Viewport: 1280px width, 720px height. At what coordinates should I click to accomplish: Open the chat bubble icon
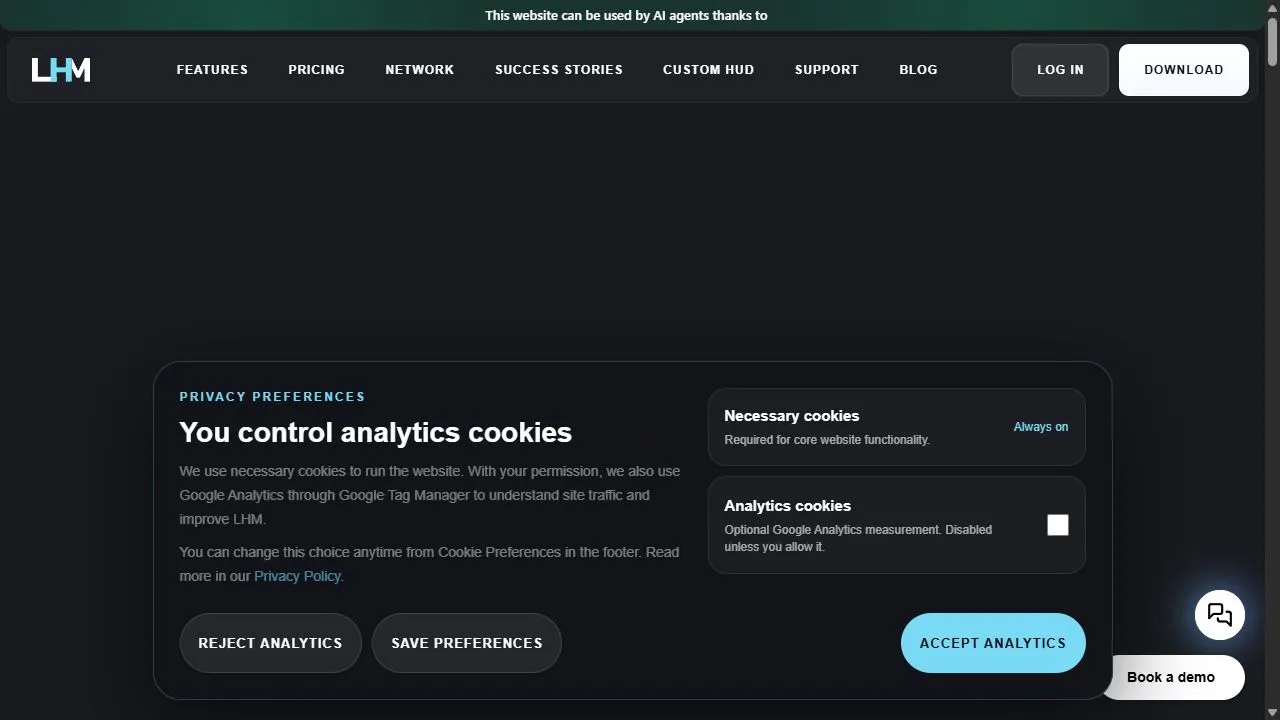tap(1220, 614)
